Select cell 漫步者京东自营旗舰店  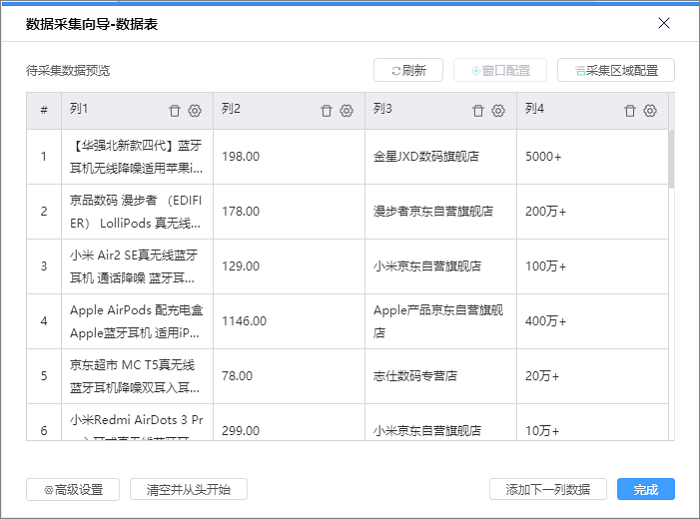coord(441,212)
